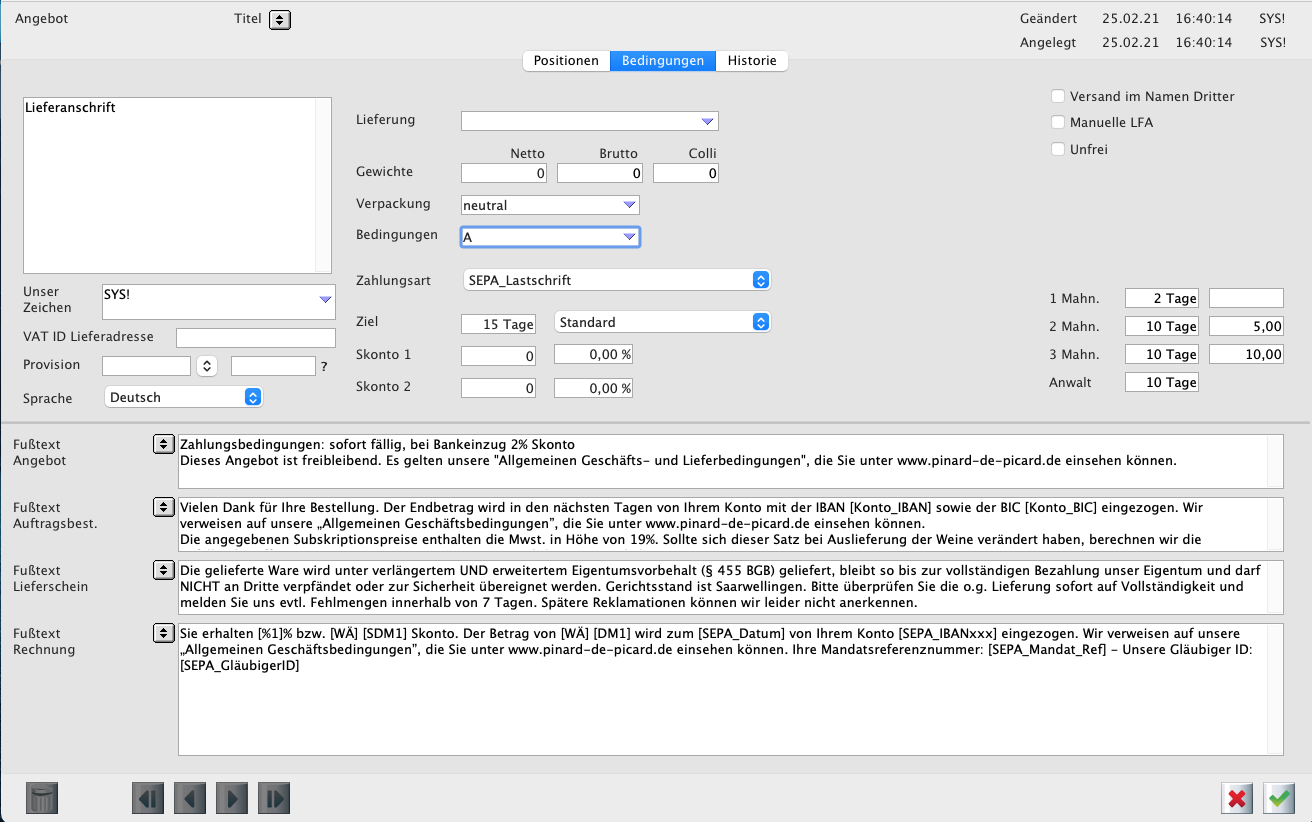Jump to last record arrow icon
The width and height of the screenshot is (1312, 822).
[274, 798]
